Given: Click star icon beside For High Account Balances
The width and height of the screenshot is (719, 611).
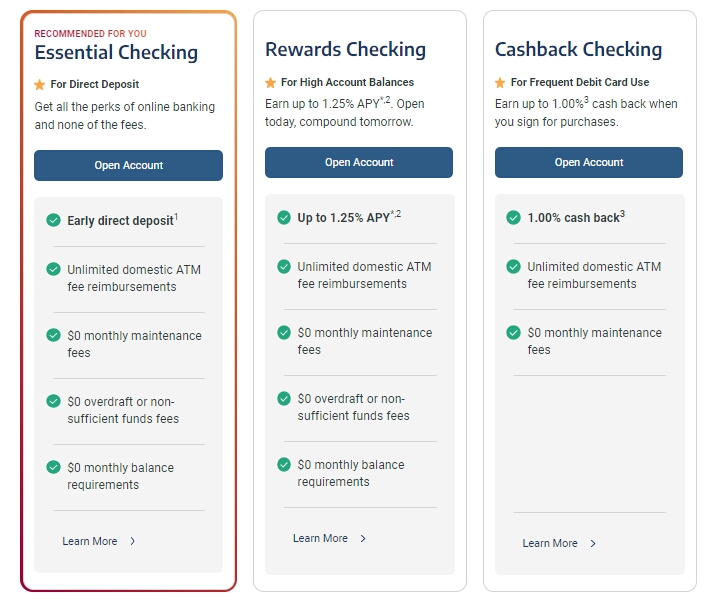Looking at the screenshot, I should [270, 82].
